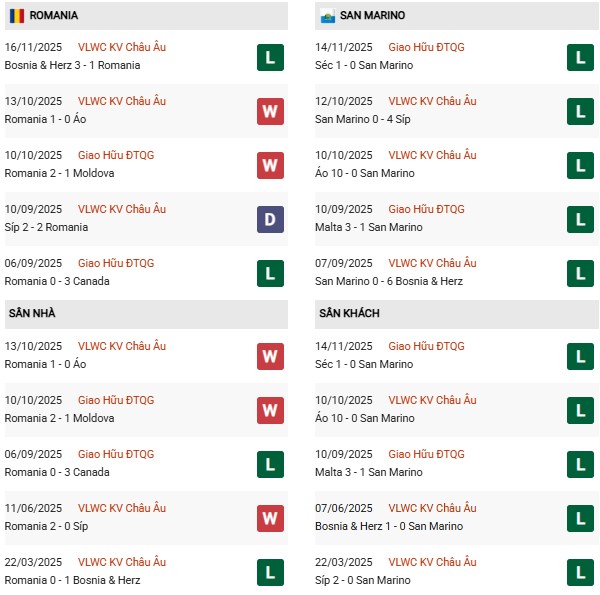Click the L badge for Bosnia & Herz 1 - 0 San Marino
The width and height of the screenshot is (600, 595).
[580, 518]
